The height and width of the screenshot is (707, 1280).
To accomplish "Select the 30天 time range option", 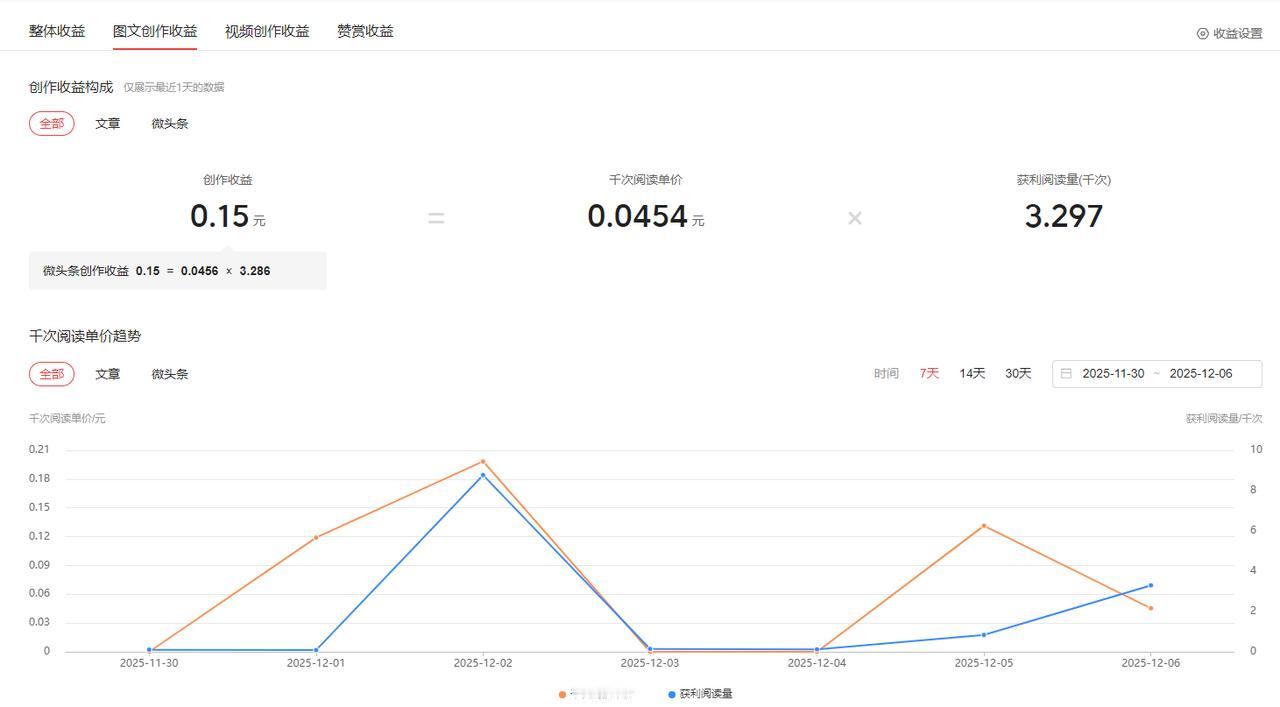I will pos(1016,373).
